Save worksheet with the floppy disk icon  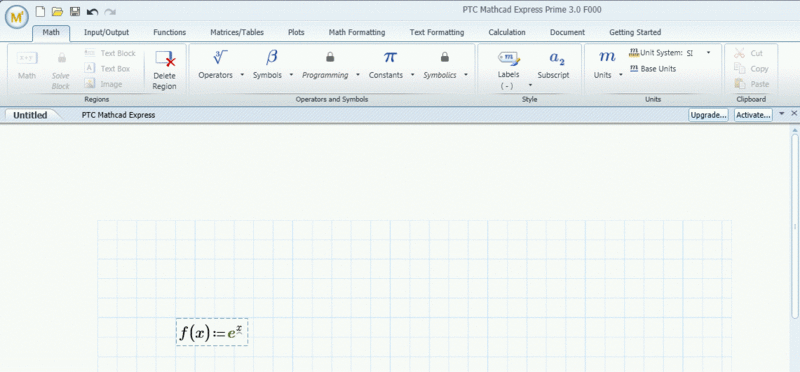point(74,11)
